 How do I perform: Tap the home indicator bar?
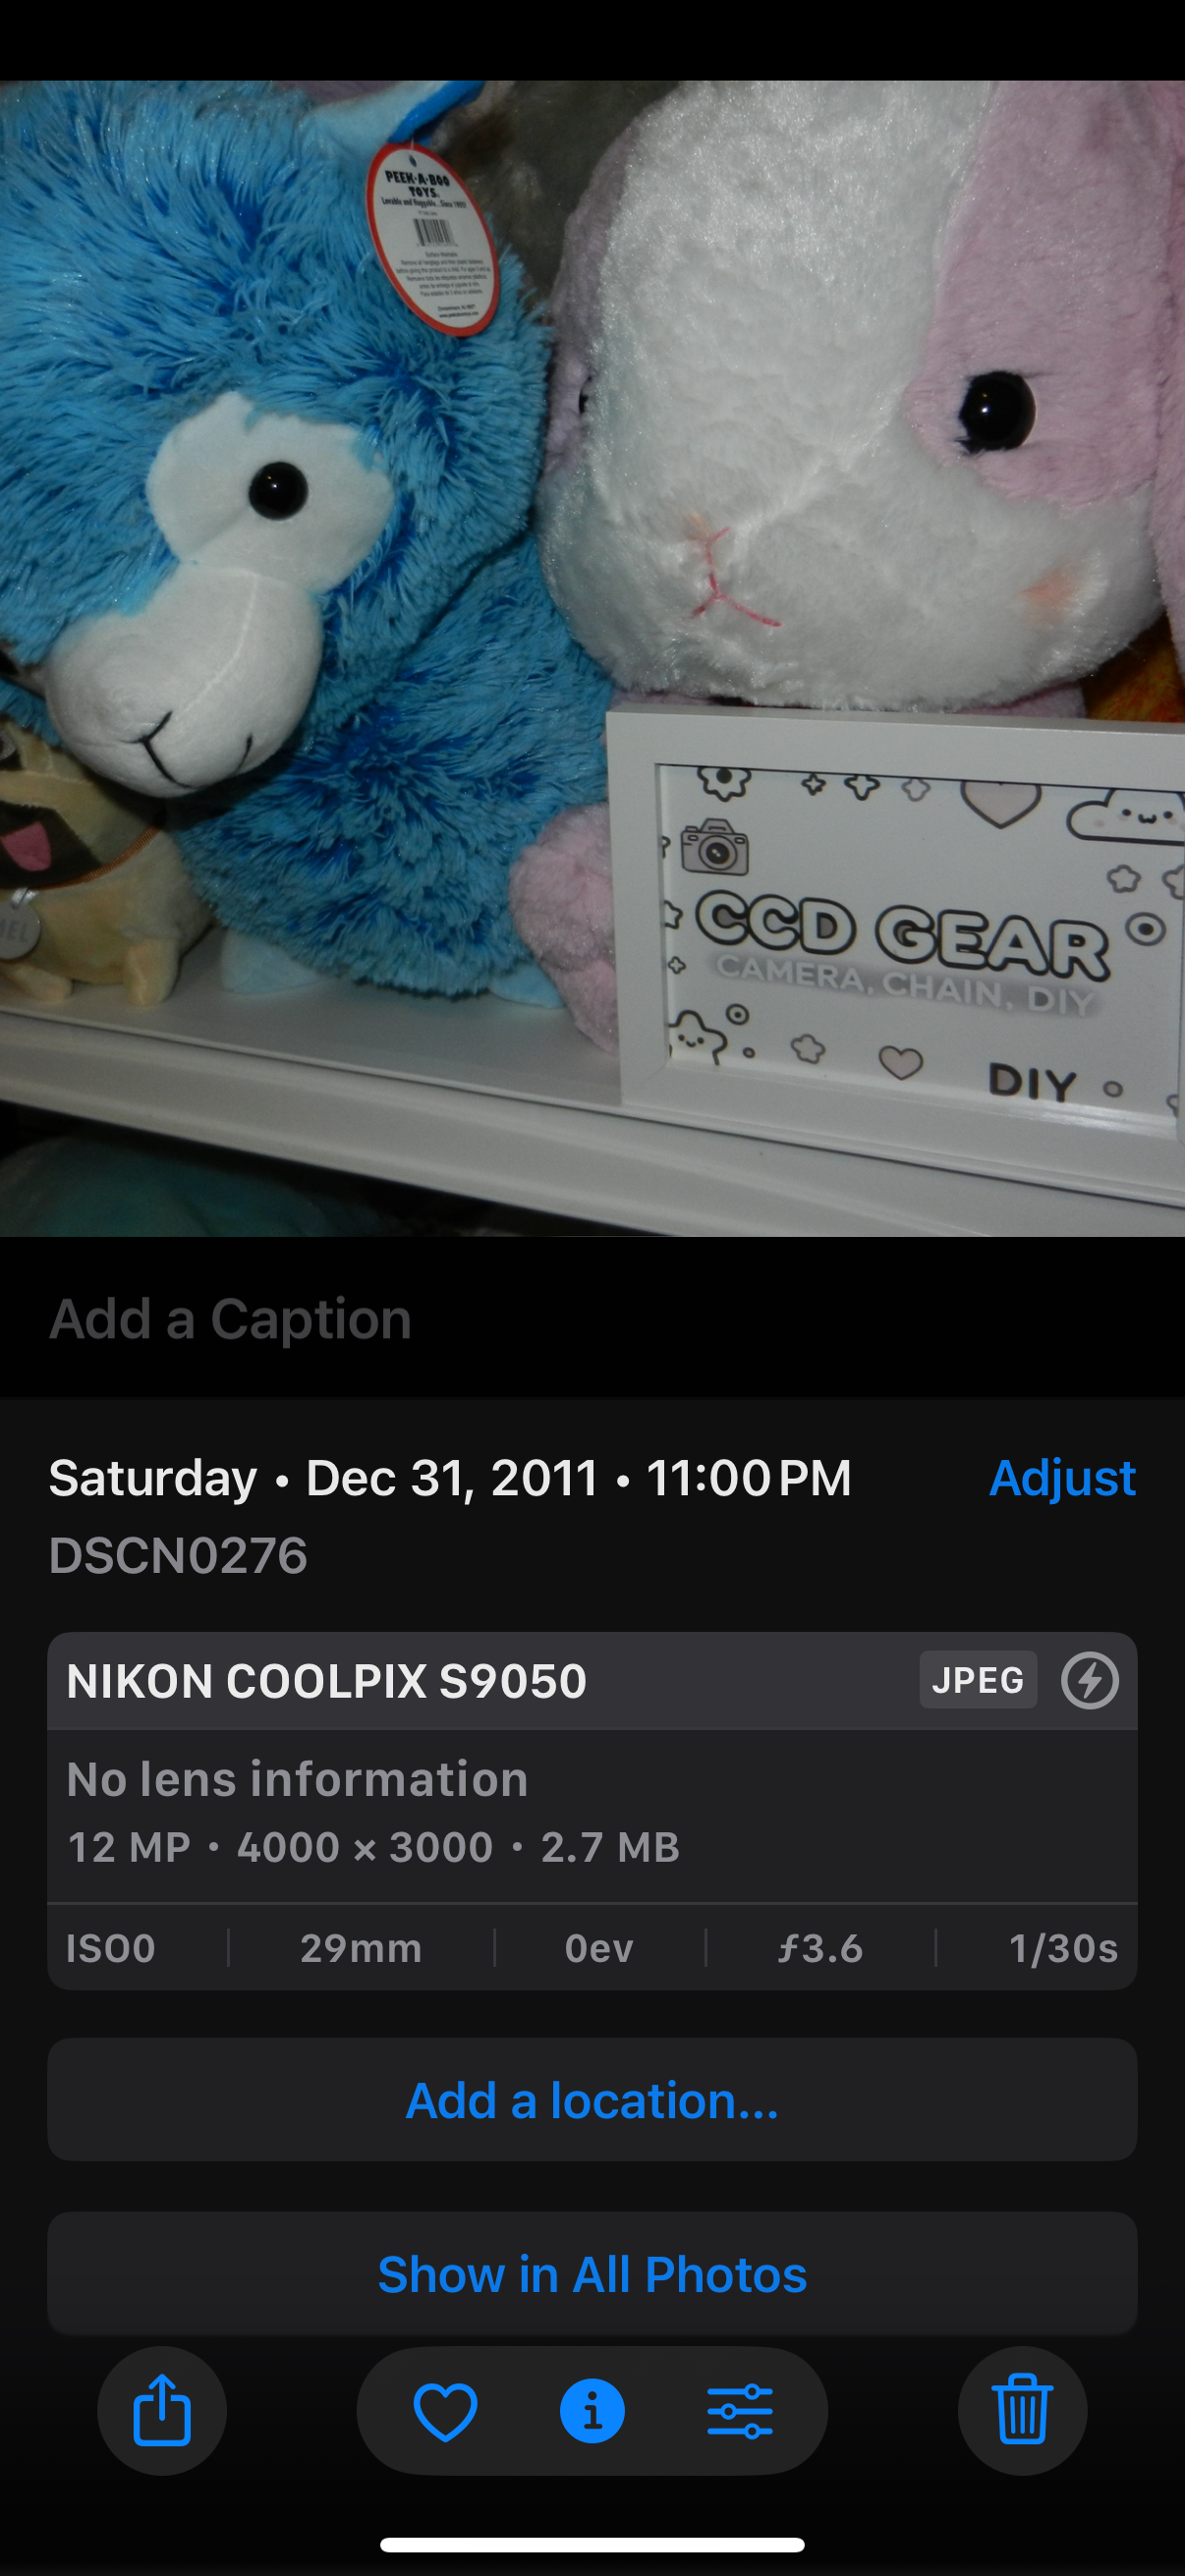coord(592,2545)
